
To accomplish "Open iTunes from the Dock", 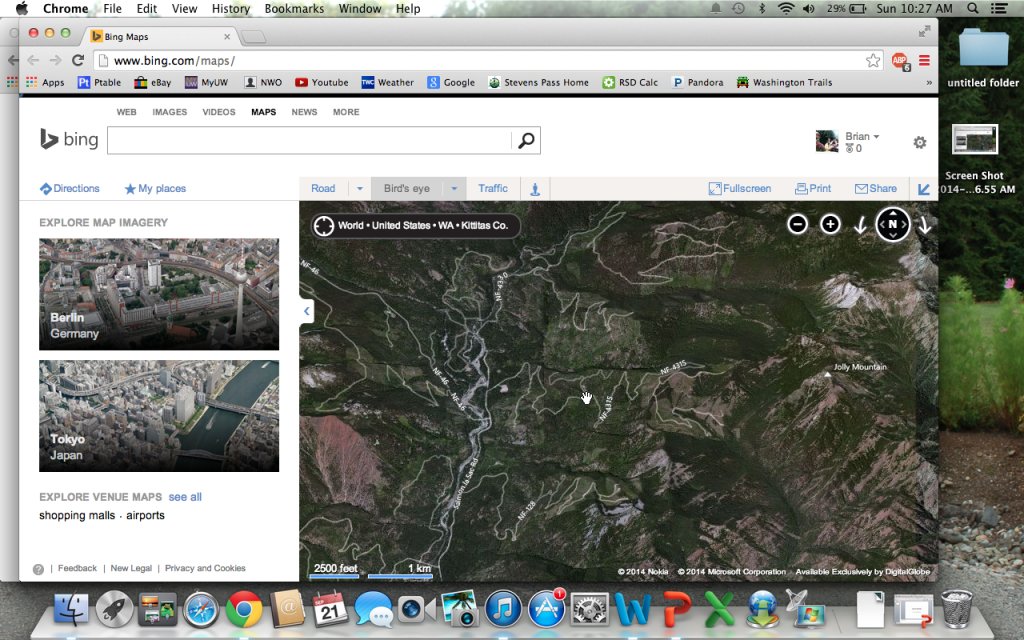I will click(x=502, y=609).
